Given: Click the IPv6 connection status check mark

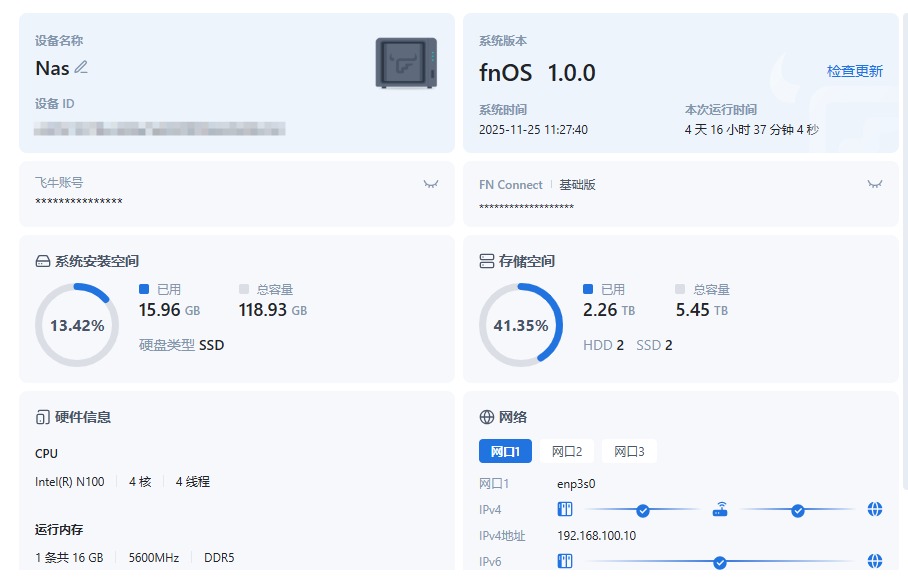Looking at the screenshot, I should pyautogui.click(x=719, y=561).
